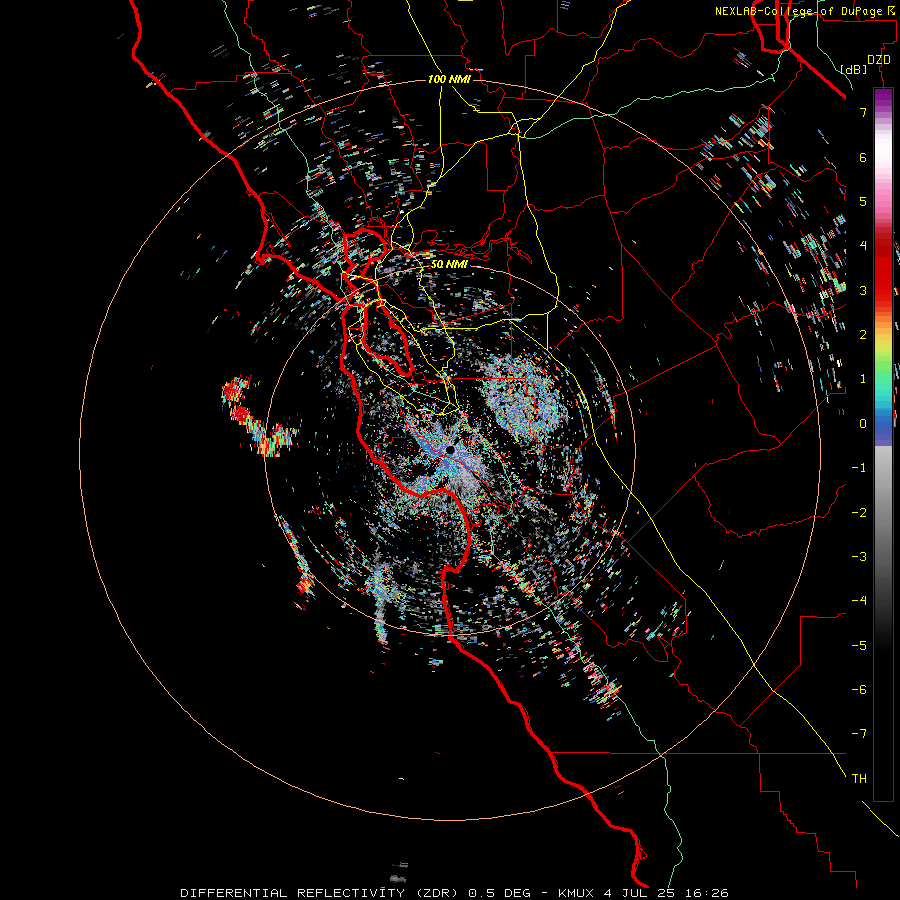This screenshot has width=900, height=900.
Task: Click the -5 value on the scale
Action: [859, 646]
